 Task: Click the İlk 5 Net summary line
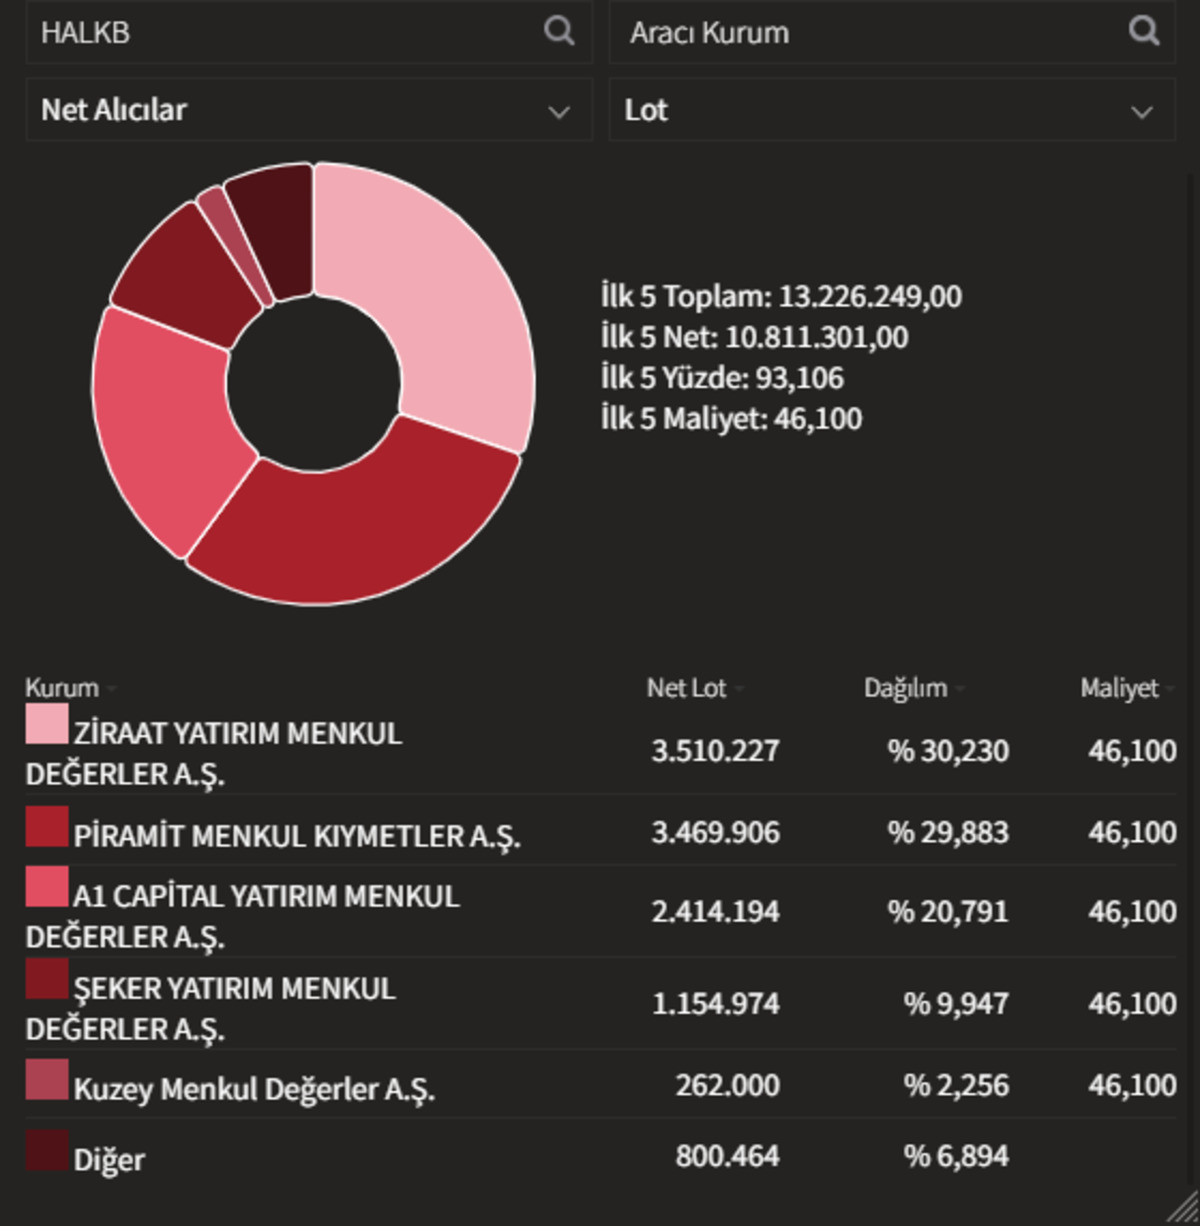click(755, 338)
